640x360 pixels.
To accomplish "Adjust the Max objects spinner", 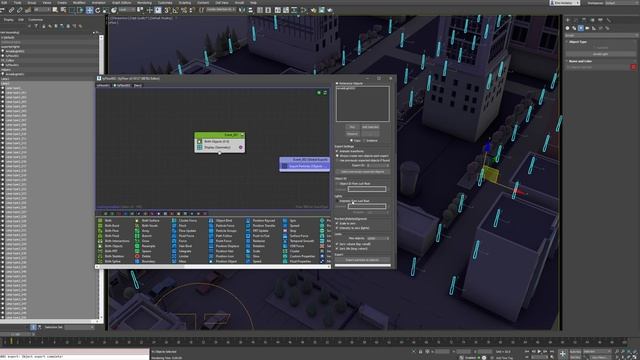I will click(x=378, y=238).
